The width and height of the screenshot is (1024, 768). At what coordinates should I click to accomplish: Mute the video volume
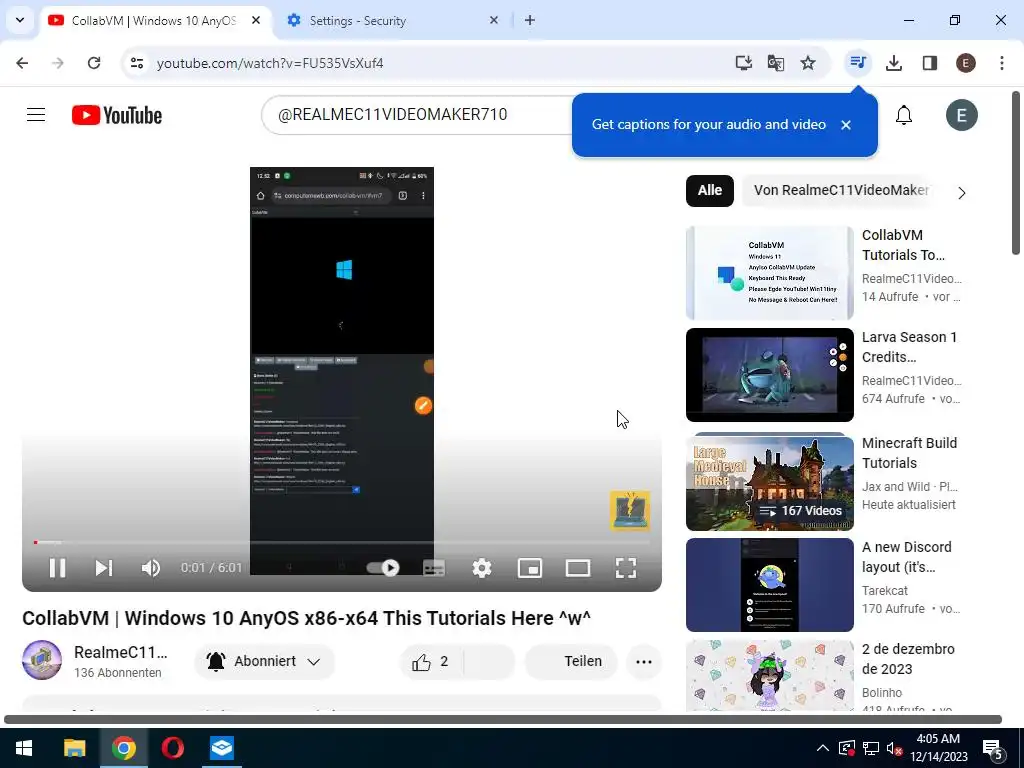(150, 568)
